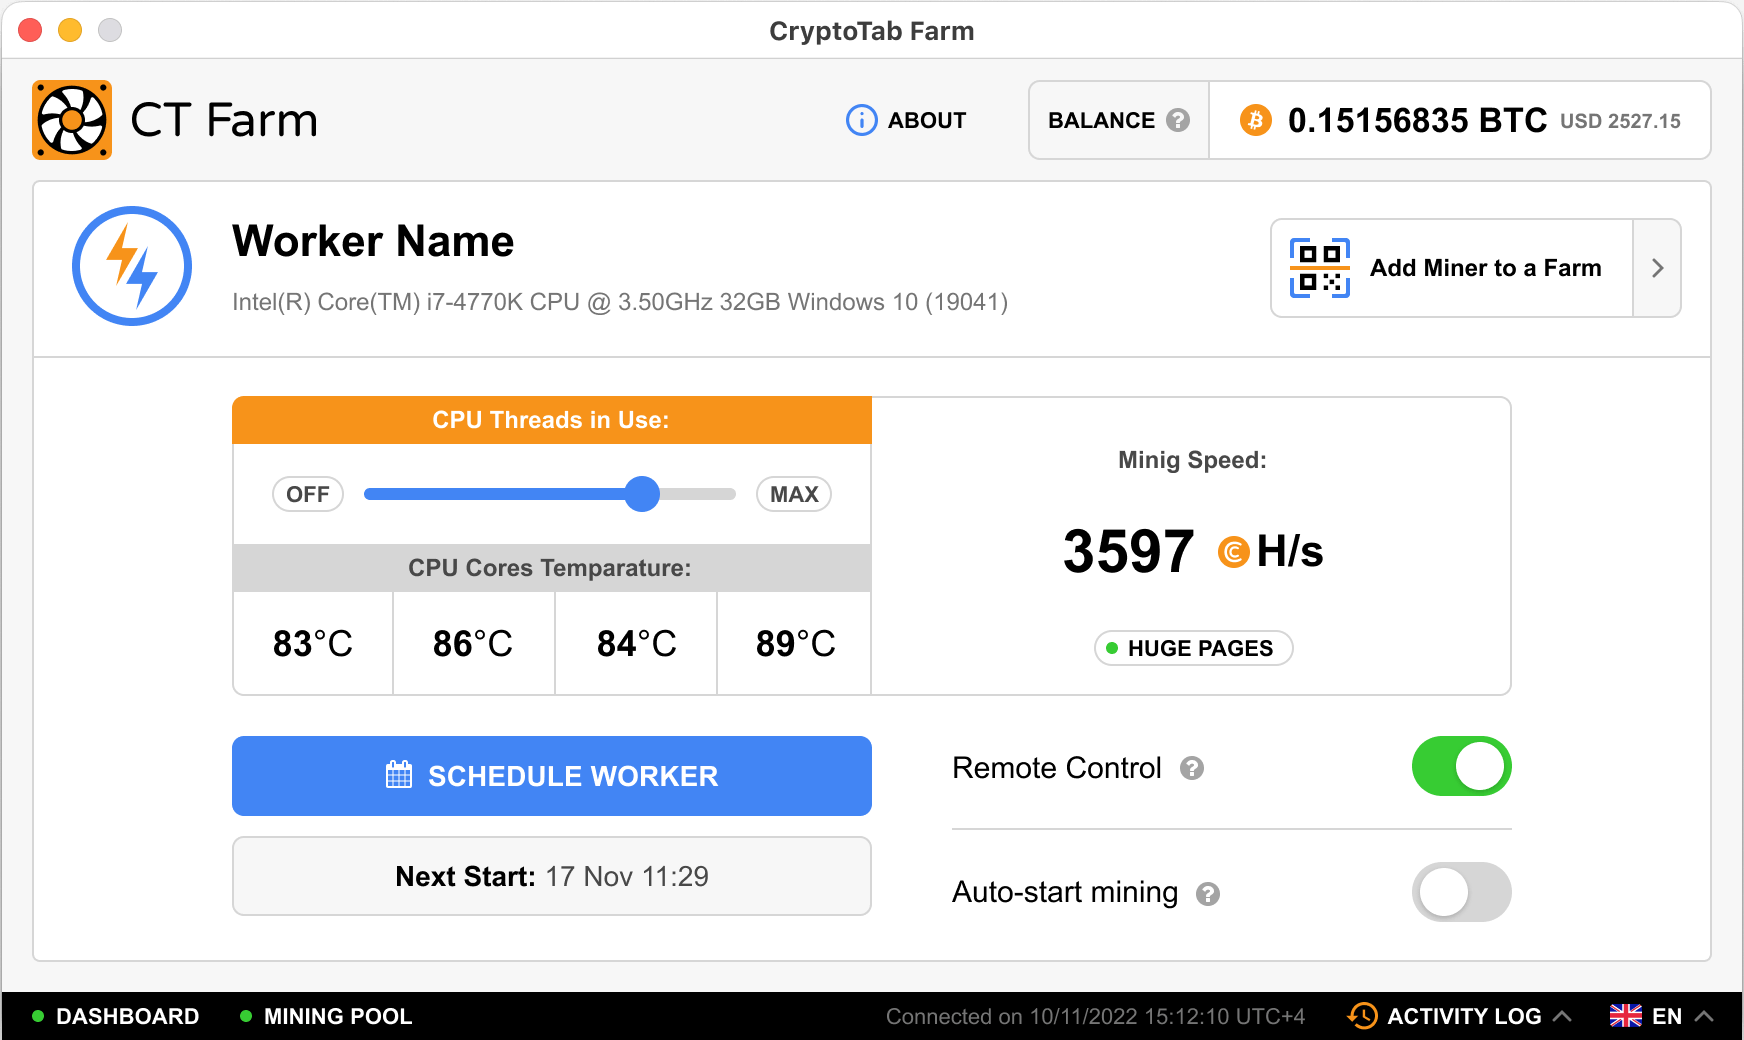Enable the Auto-start mining switch
Image resolution: width=1744 pixels, height=1040 pixels.
[1461, 892]
